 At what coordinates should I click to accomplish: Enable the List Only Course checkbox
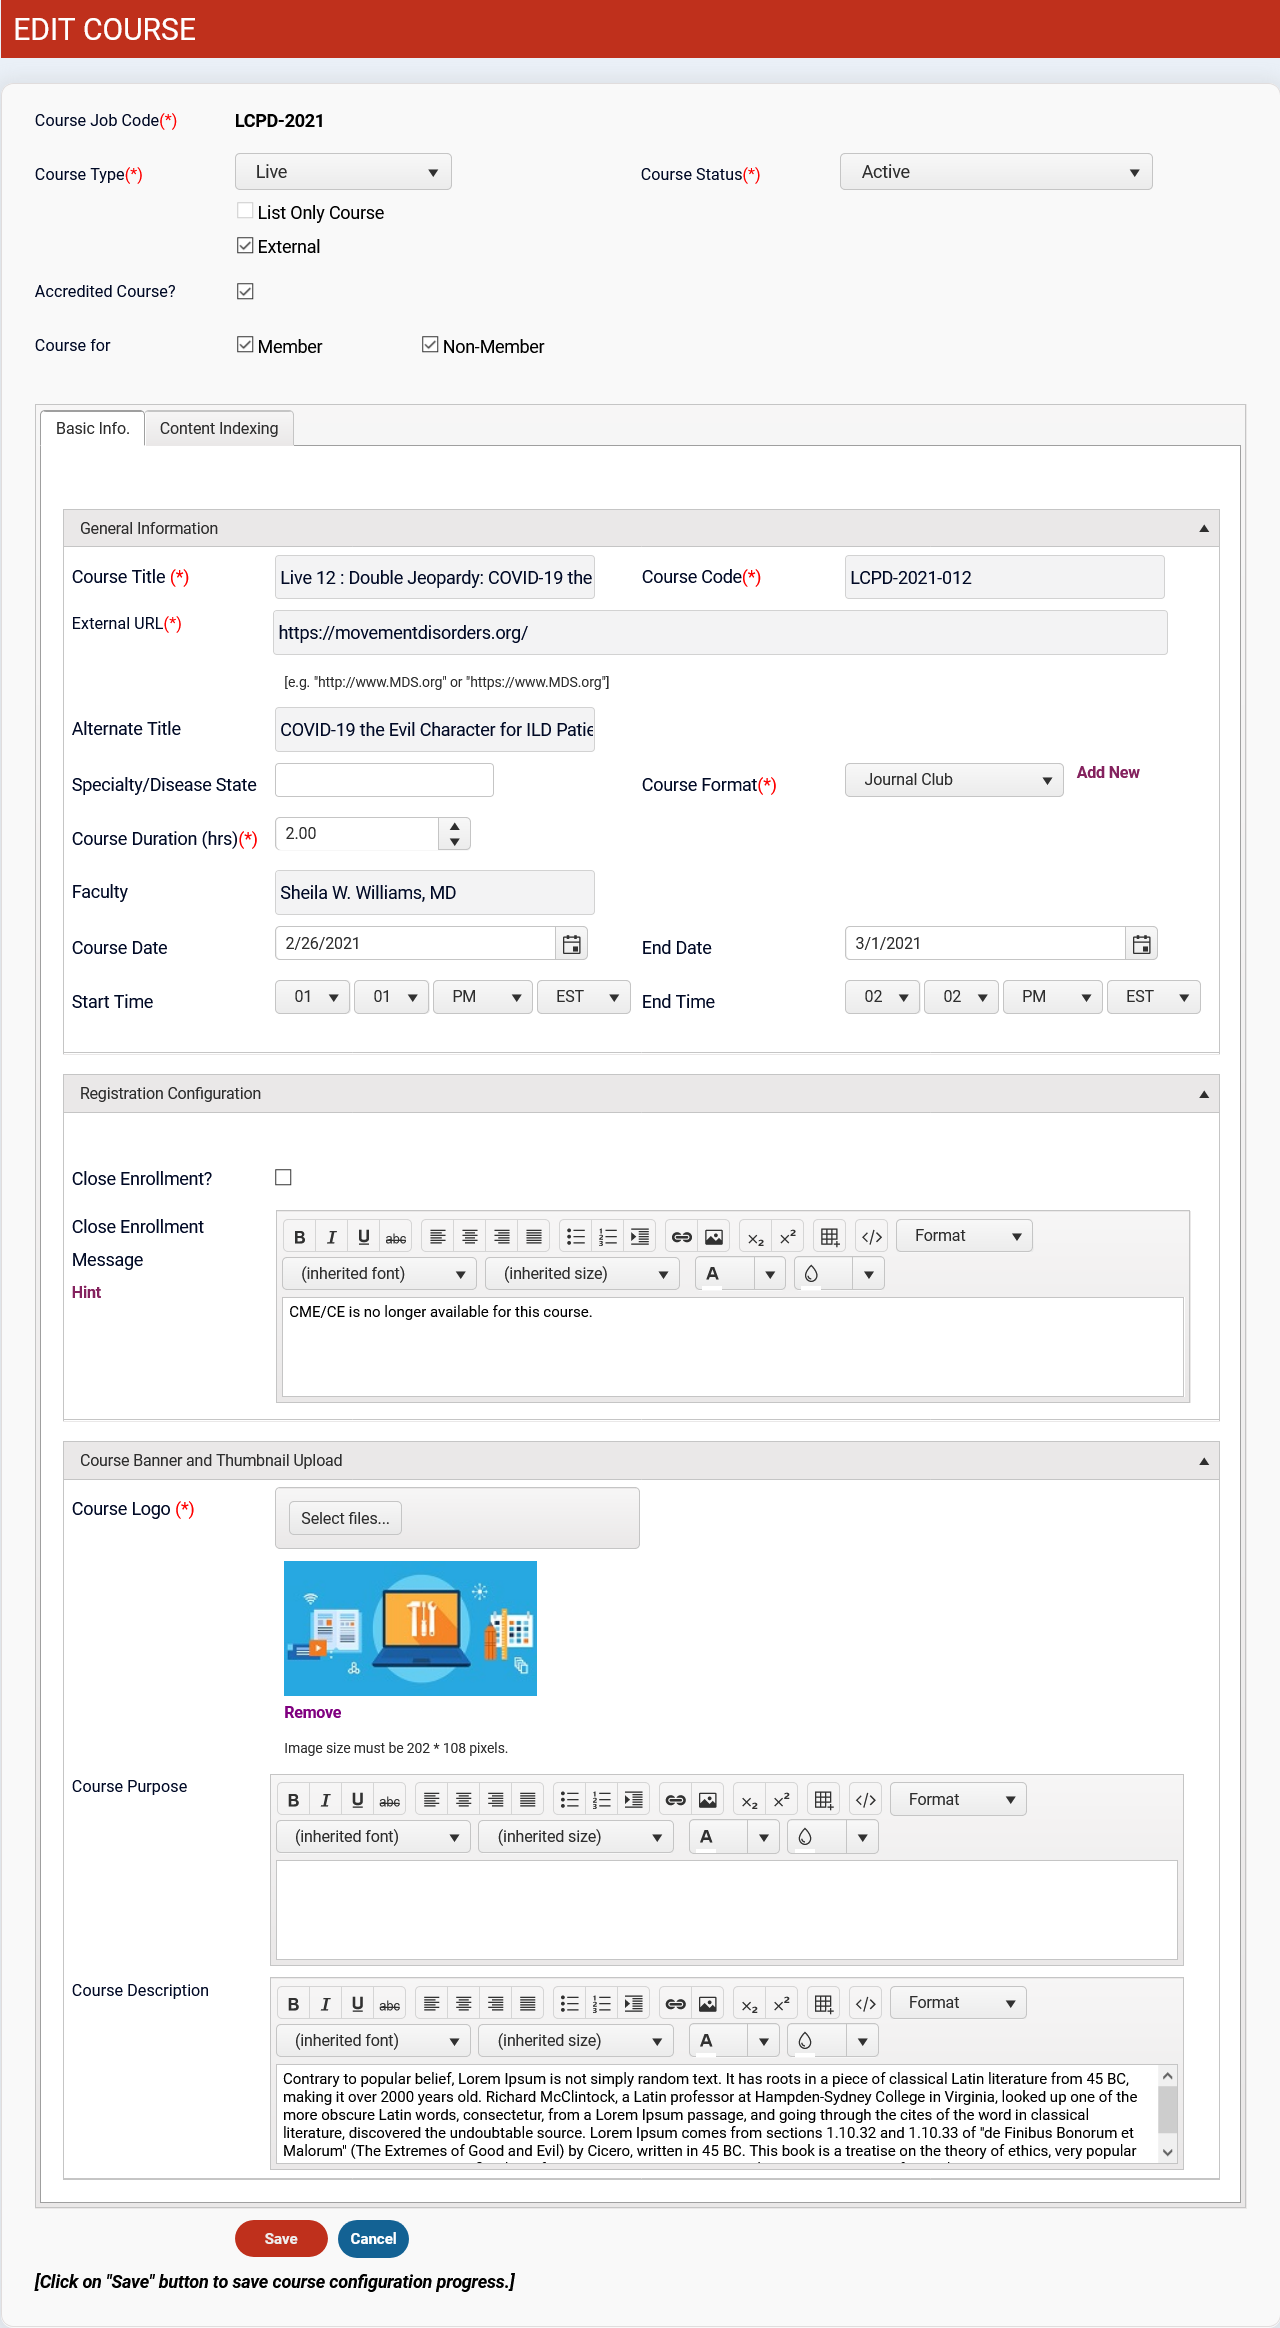[245, 211]
